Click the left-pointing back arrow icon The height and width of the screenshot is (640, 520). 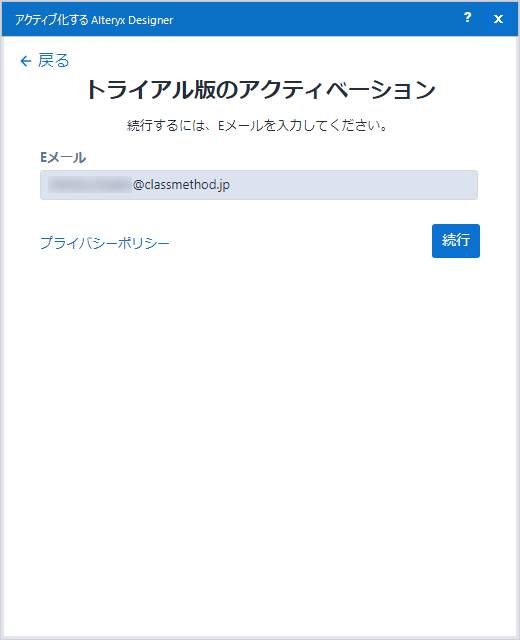(x=26, y=61)
